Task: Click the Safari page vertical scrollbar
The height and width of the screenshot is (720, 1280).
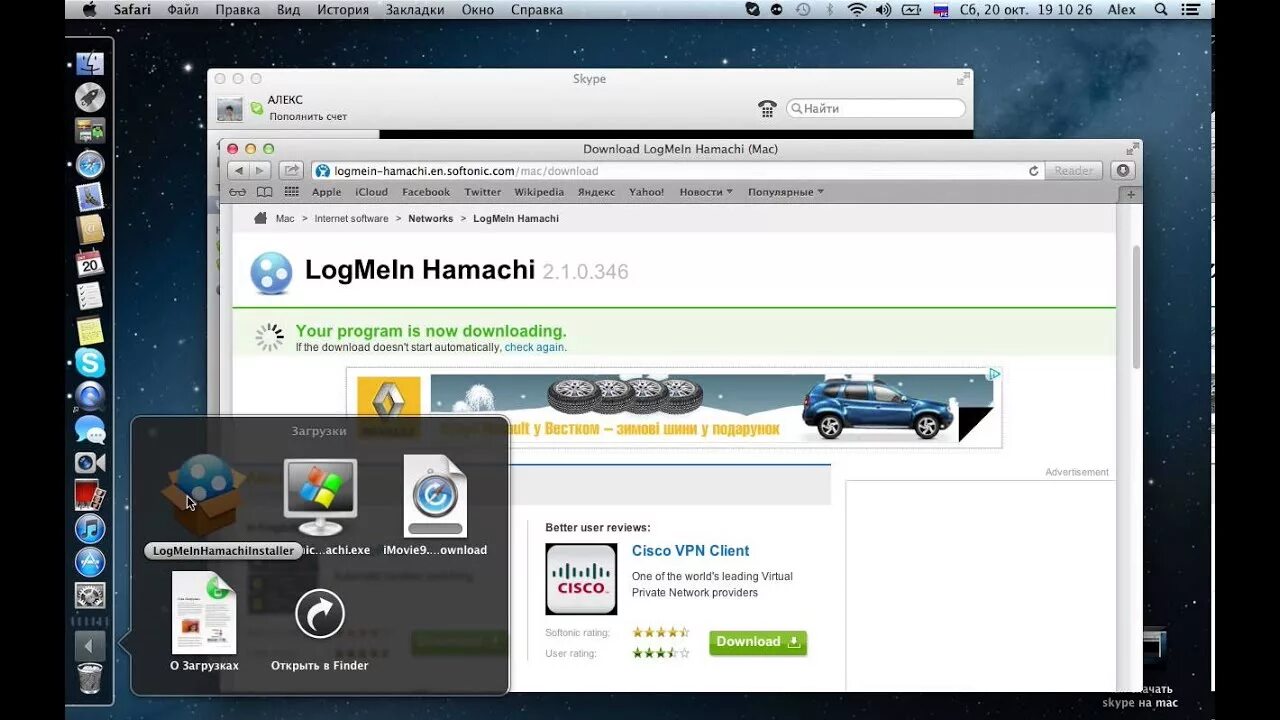Action: 1136,305
